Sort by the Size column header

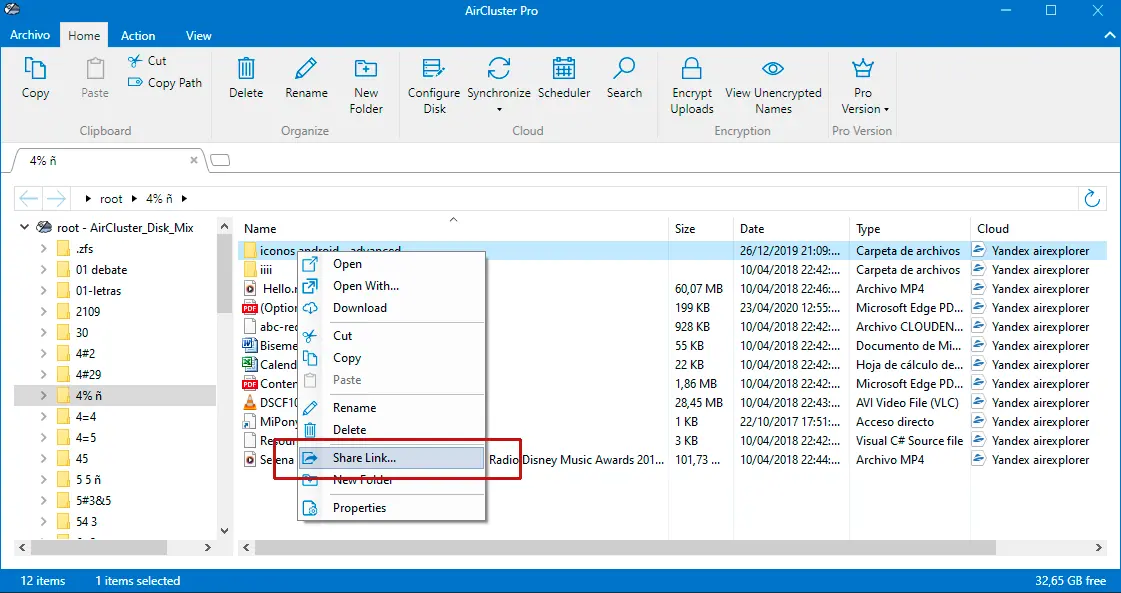[x=701, y=229]
